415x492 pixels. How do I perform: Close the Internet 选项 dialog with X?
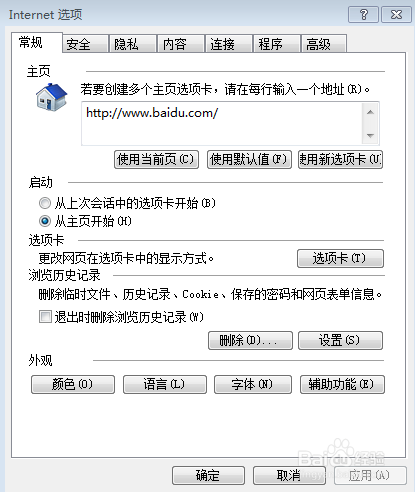[x=396, y=15]
